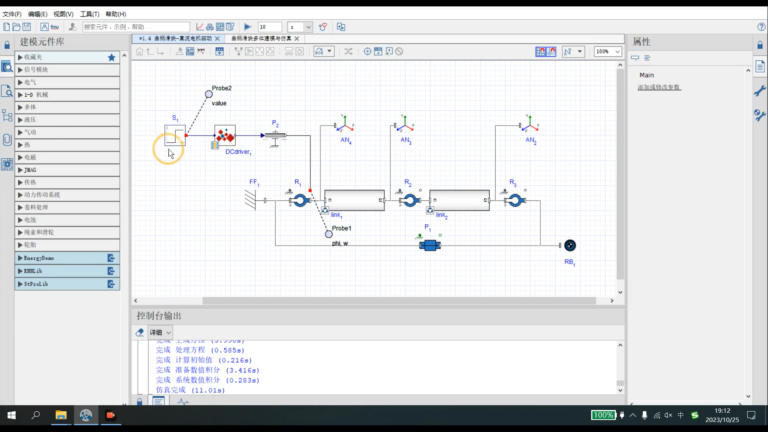The width and height of the screenshot is (768, 432).
Task: Create a new document with the toolbar icon
Action: (x=7, y=27)
